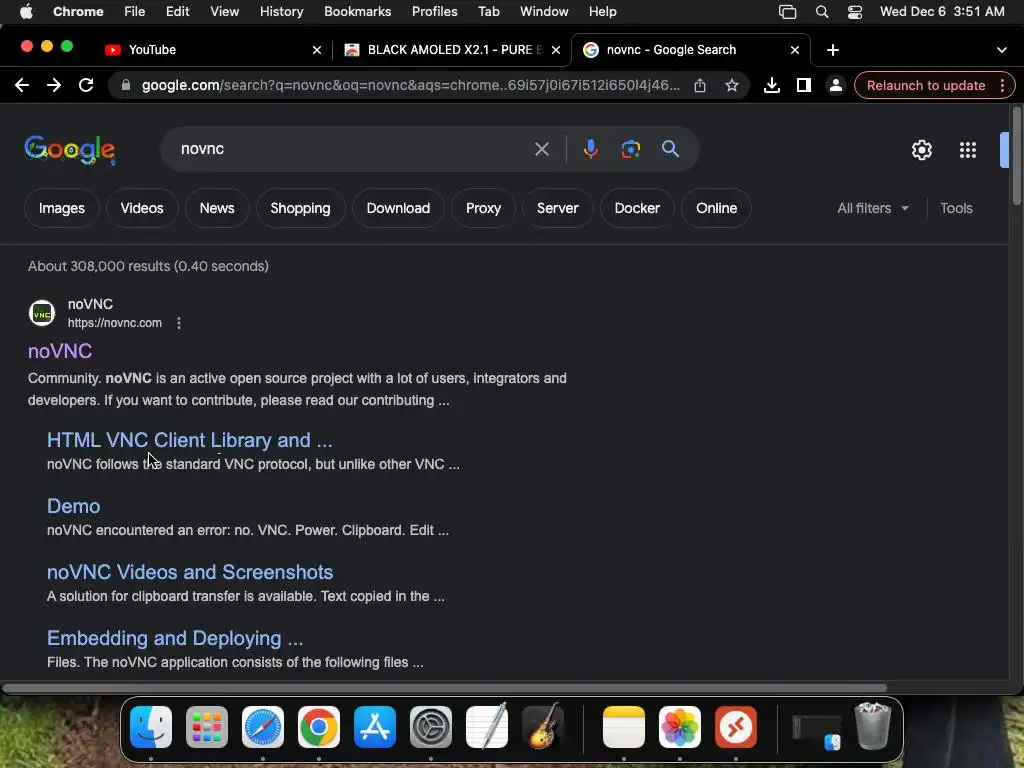Open a new tab with plus button

833,50
